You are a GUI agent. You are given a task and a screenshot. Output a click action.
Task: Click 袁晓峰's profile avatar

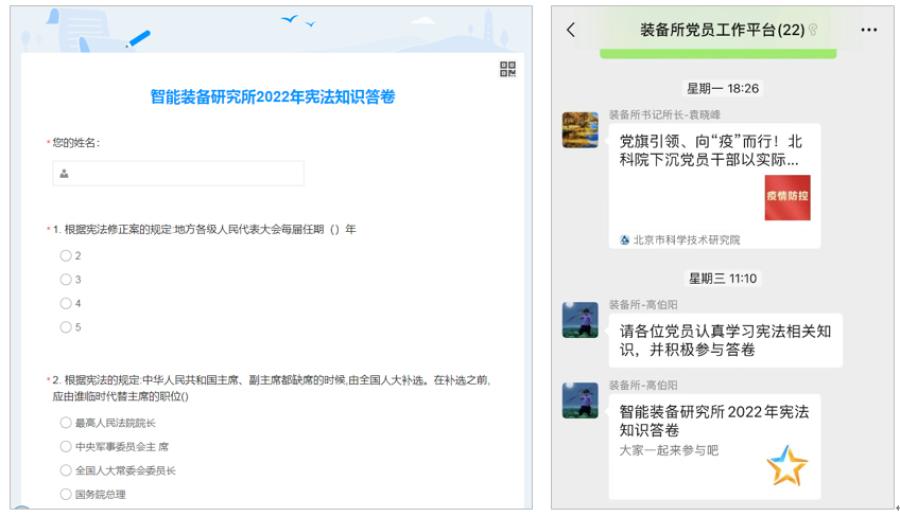pos(580,130)
